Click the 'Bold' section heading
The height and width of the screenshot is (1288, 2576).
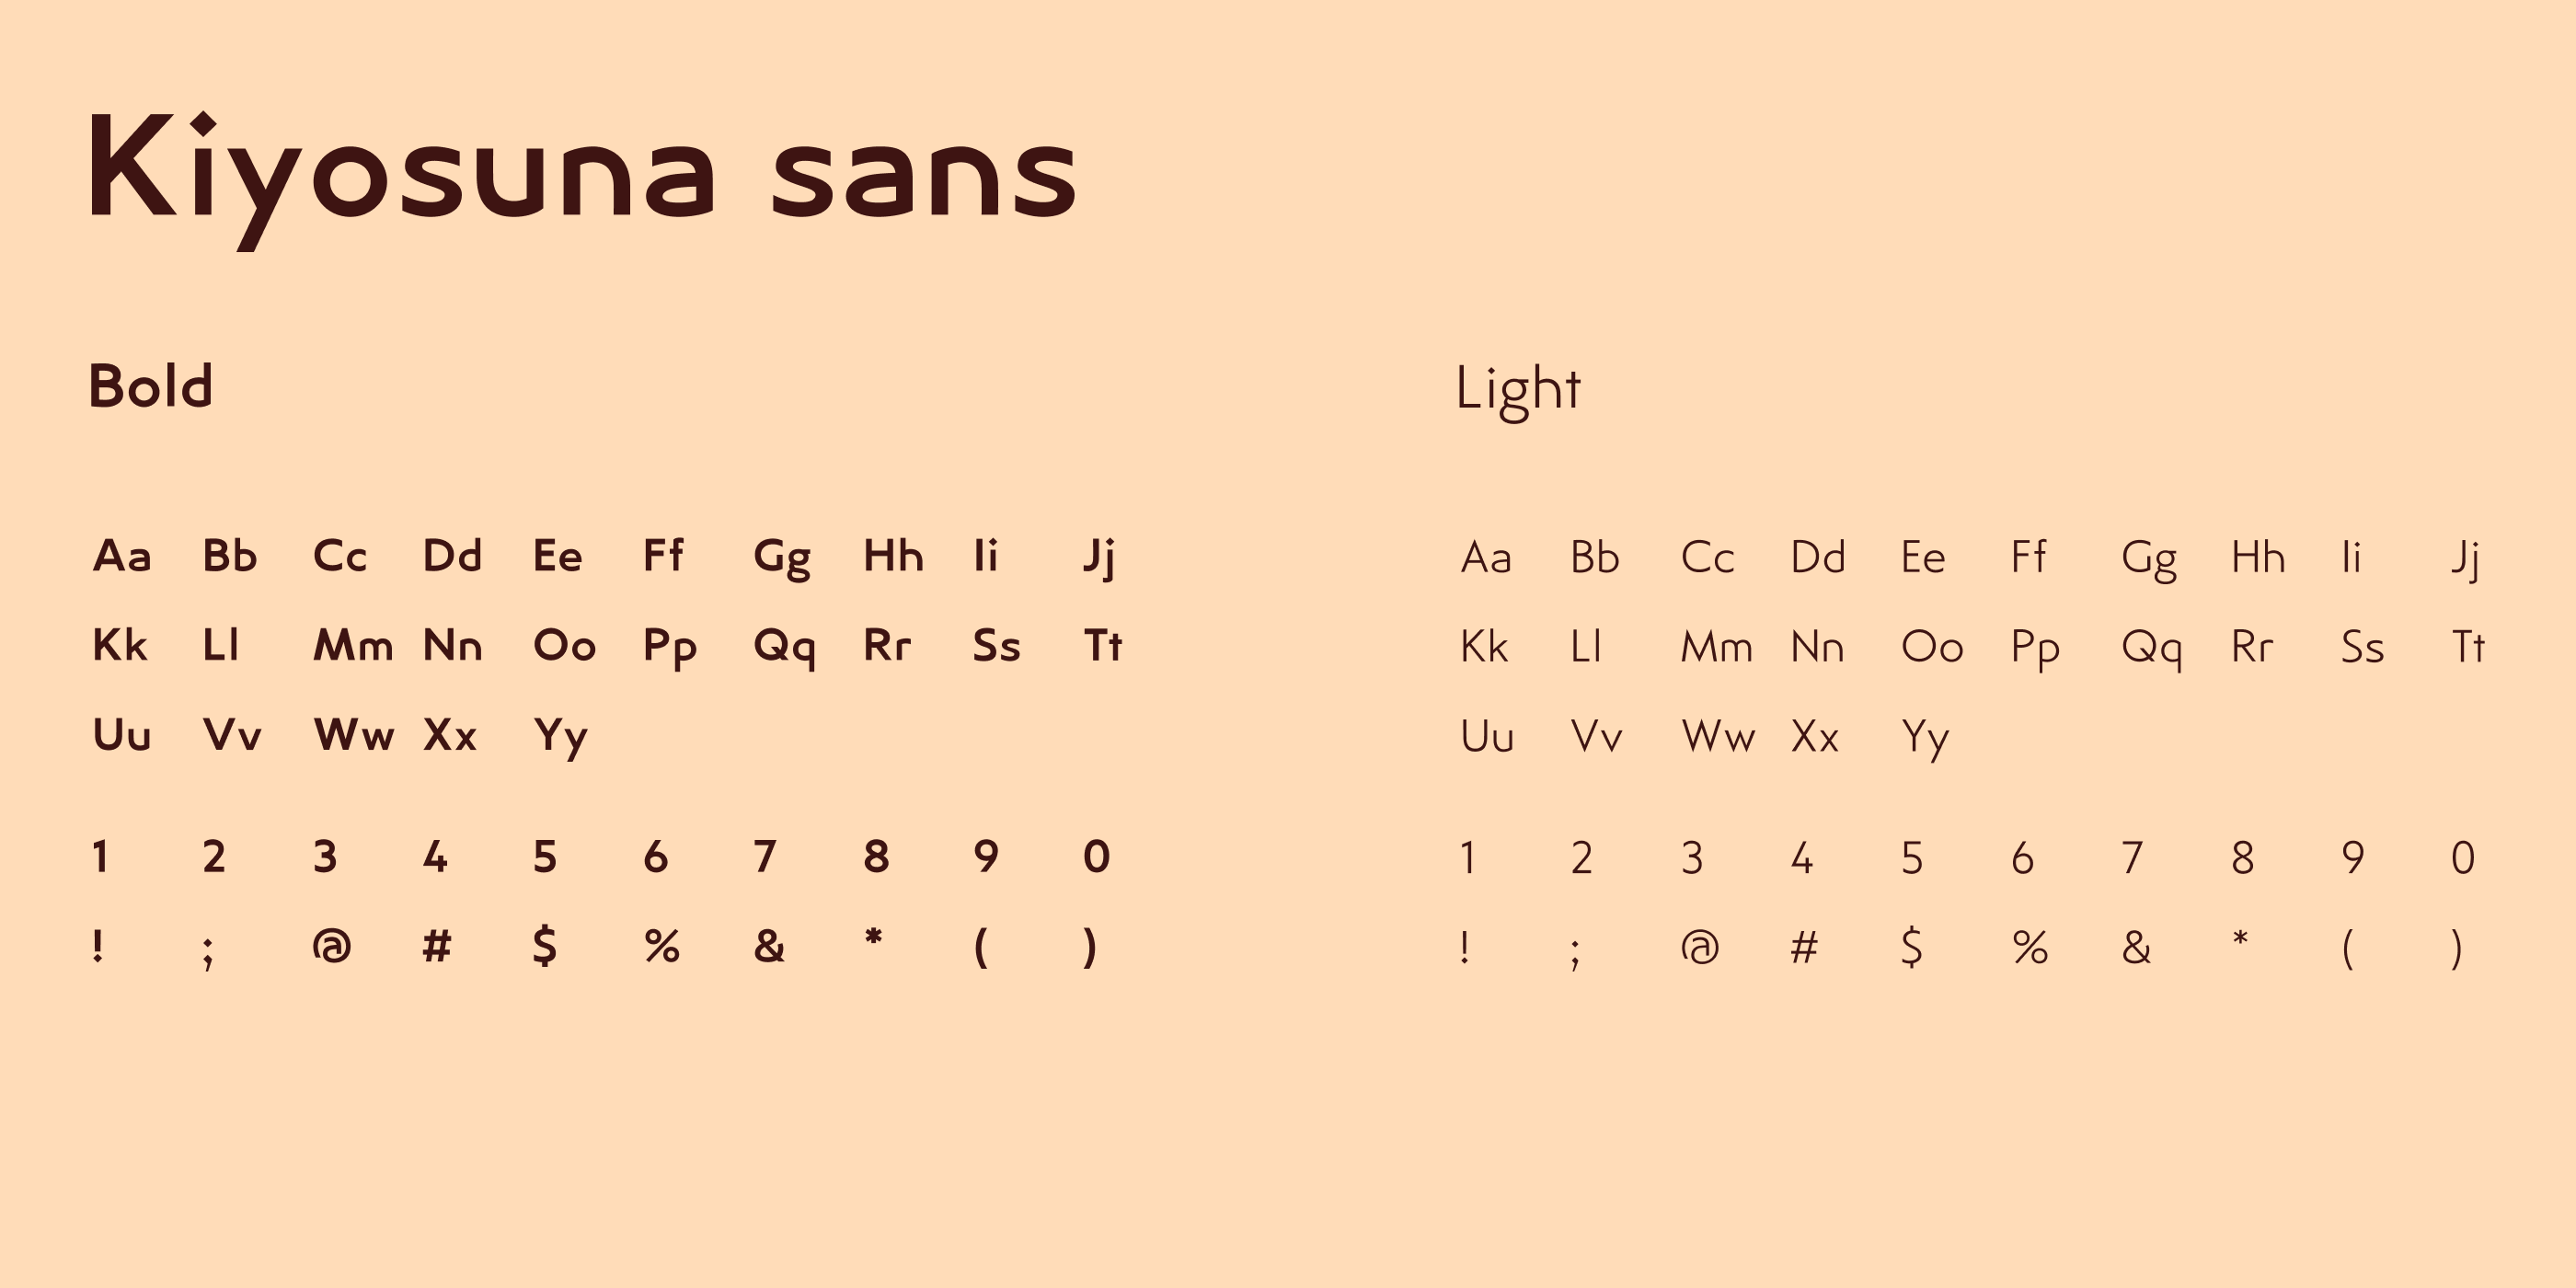(x=151, y=386)
